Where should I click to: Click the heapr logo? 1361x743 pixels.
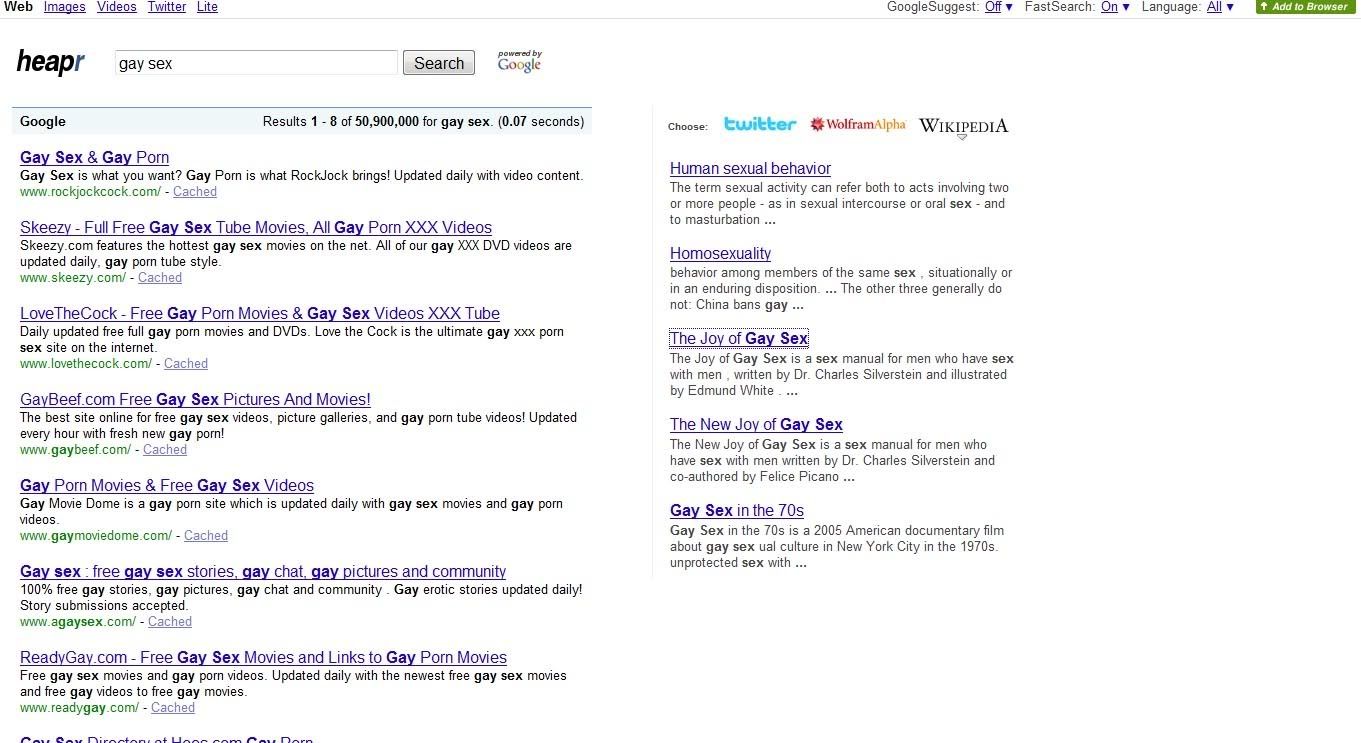click(x=50, y=62)
